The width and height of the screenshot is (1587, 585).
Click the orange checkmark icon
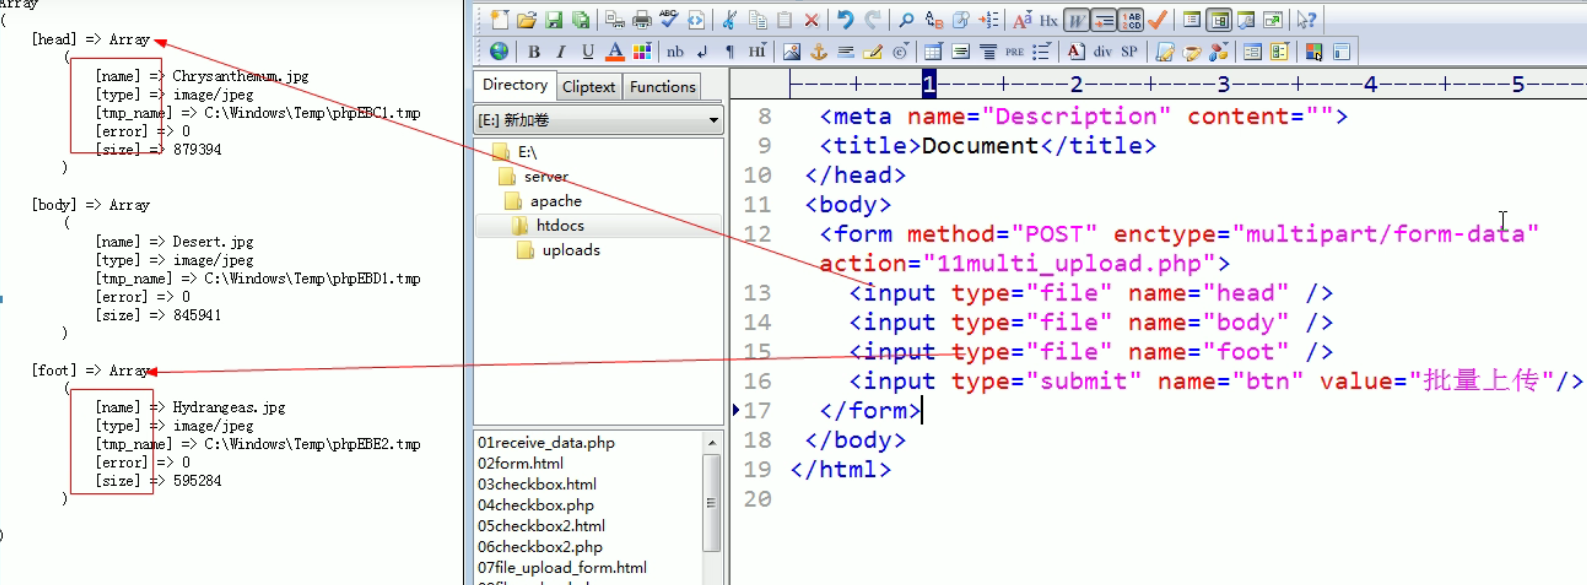tap(1158, 20)
